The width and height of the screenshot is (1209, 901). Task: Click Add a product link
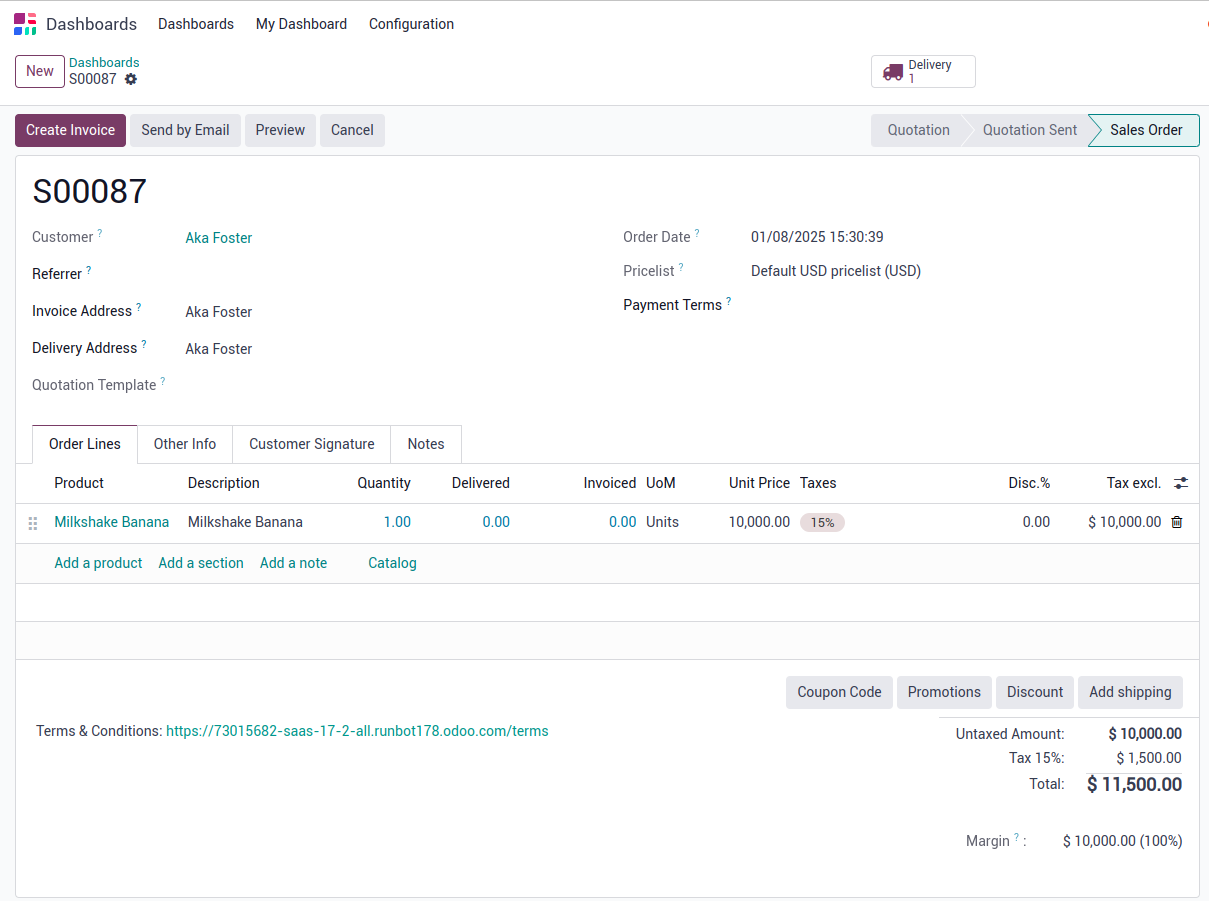pyautogui.click(x=98, y=563)
